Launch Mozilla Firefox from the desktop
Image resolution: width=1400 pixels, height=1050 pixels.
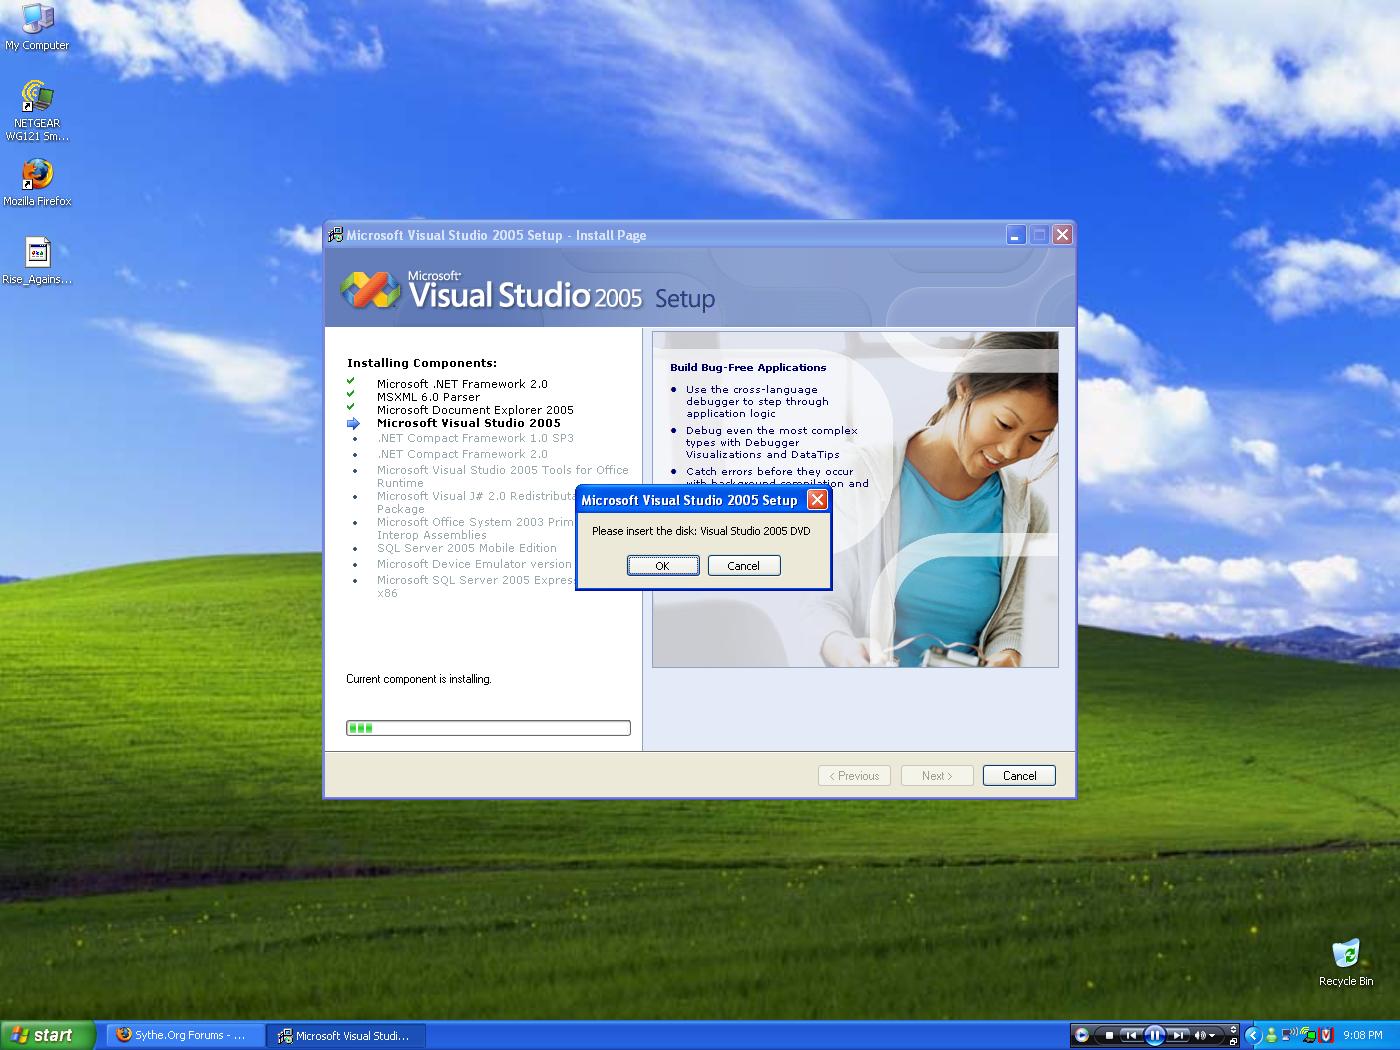coord(37,181)
